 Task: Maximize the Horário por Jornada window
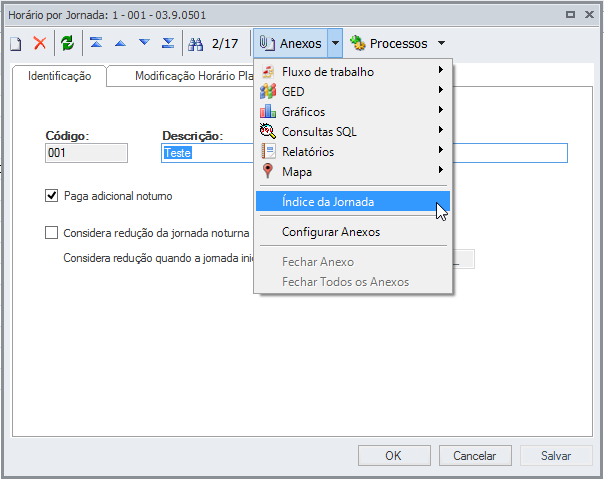click(570, 15)
